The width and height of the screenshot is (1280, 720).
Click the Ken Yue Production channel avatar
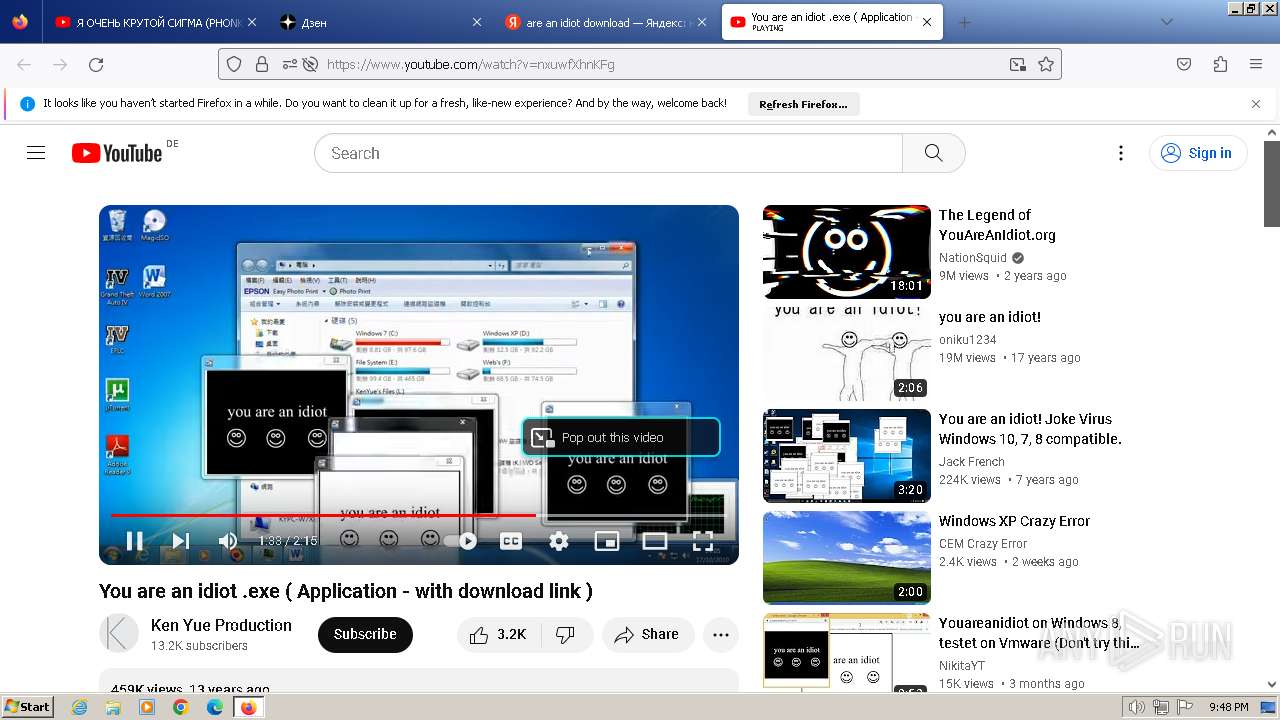(x=119, y=634)
